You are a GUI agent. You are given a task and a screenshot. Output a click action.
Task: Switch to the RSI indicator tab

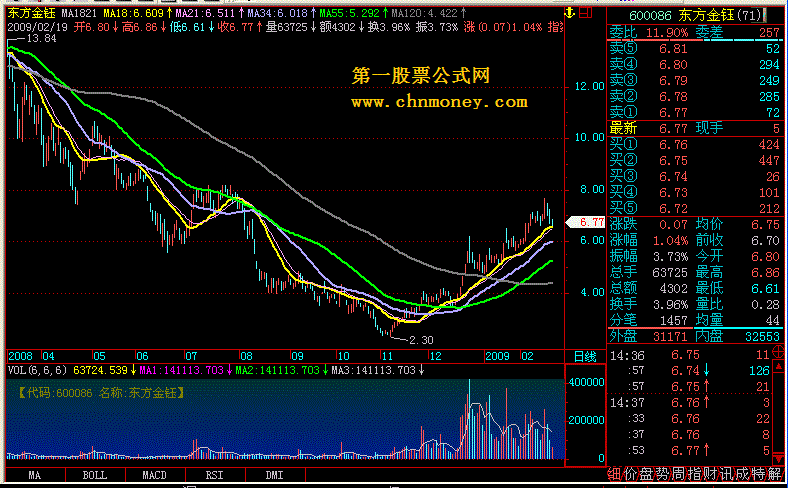(215, 475)
